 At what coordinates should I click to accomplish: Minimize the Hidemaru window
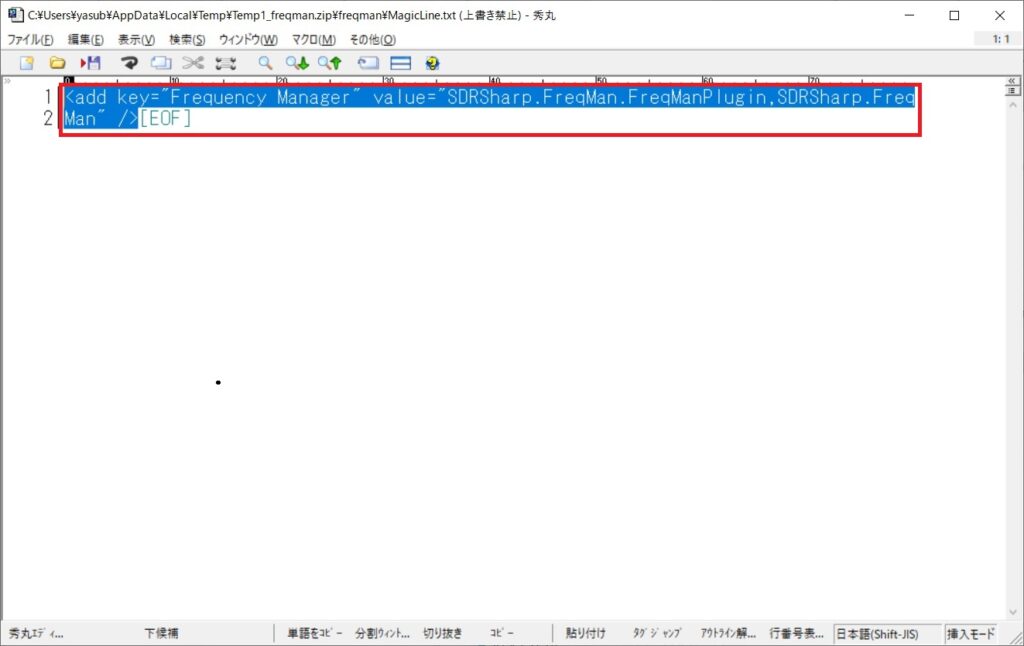point(909,15)
